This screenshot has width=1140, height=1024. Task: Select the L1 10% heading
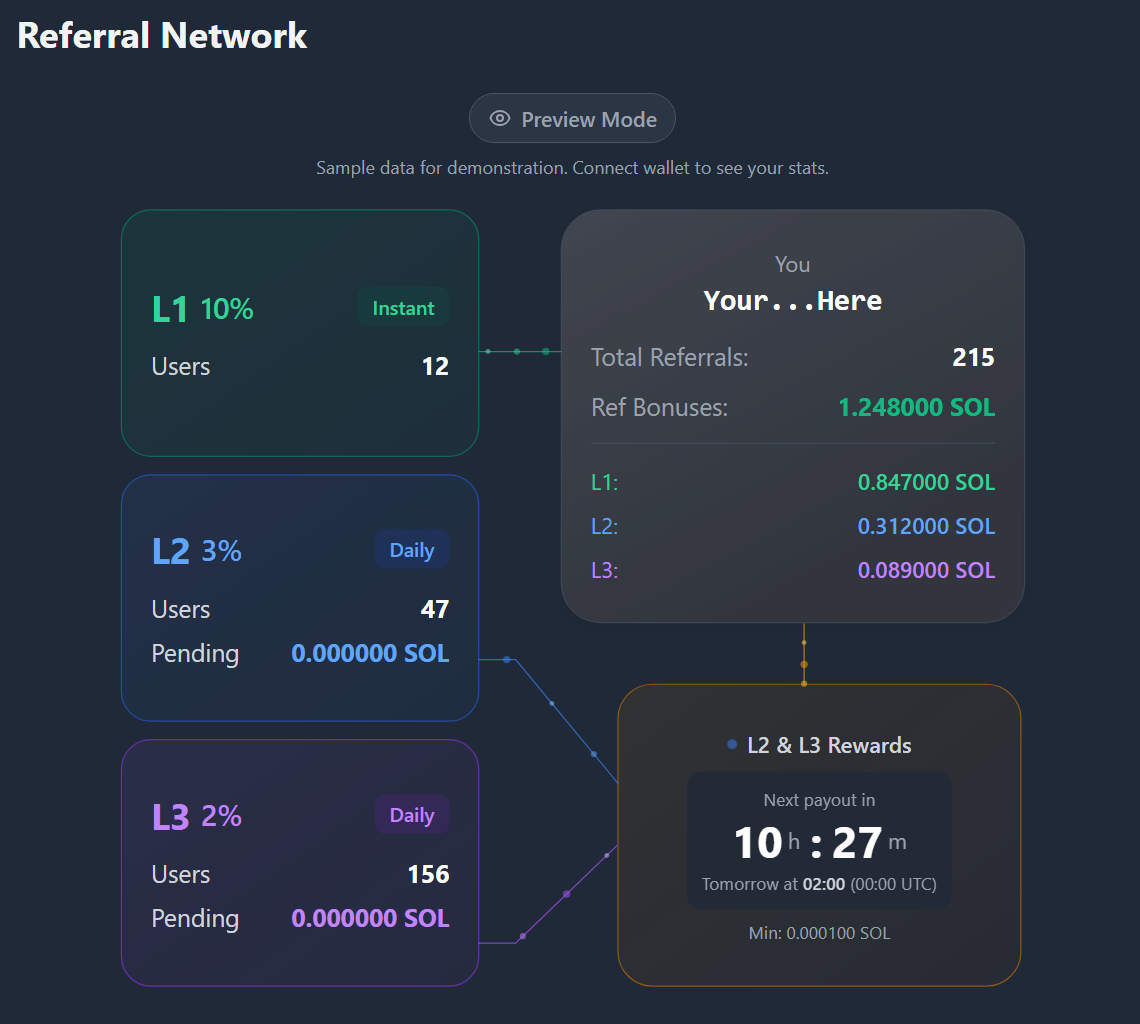[203, 308]
